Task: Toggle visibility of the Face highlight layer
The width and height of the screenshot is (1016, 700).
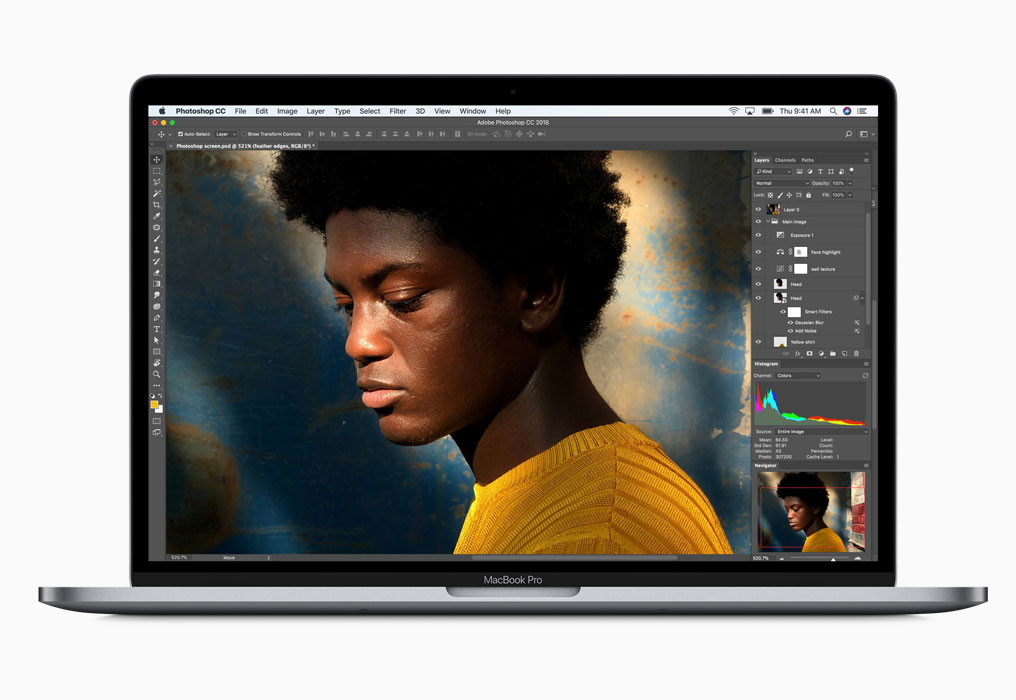Action: (758, 252)
